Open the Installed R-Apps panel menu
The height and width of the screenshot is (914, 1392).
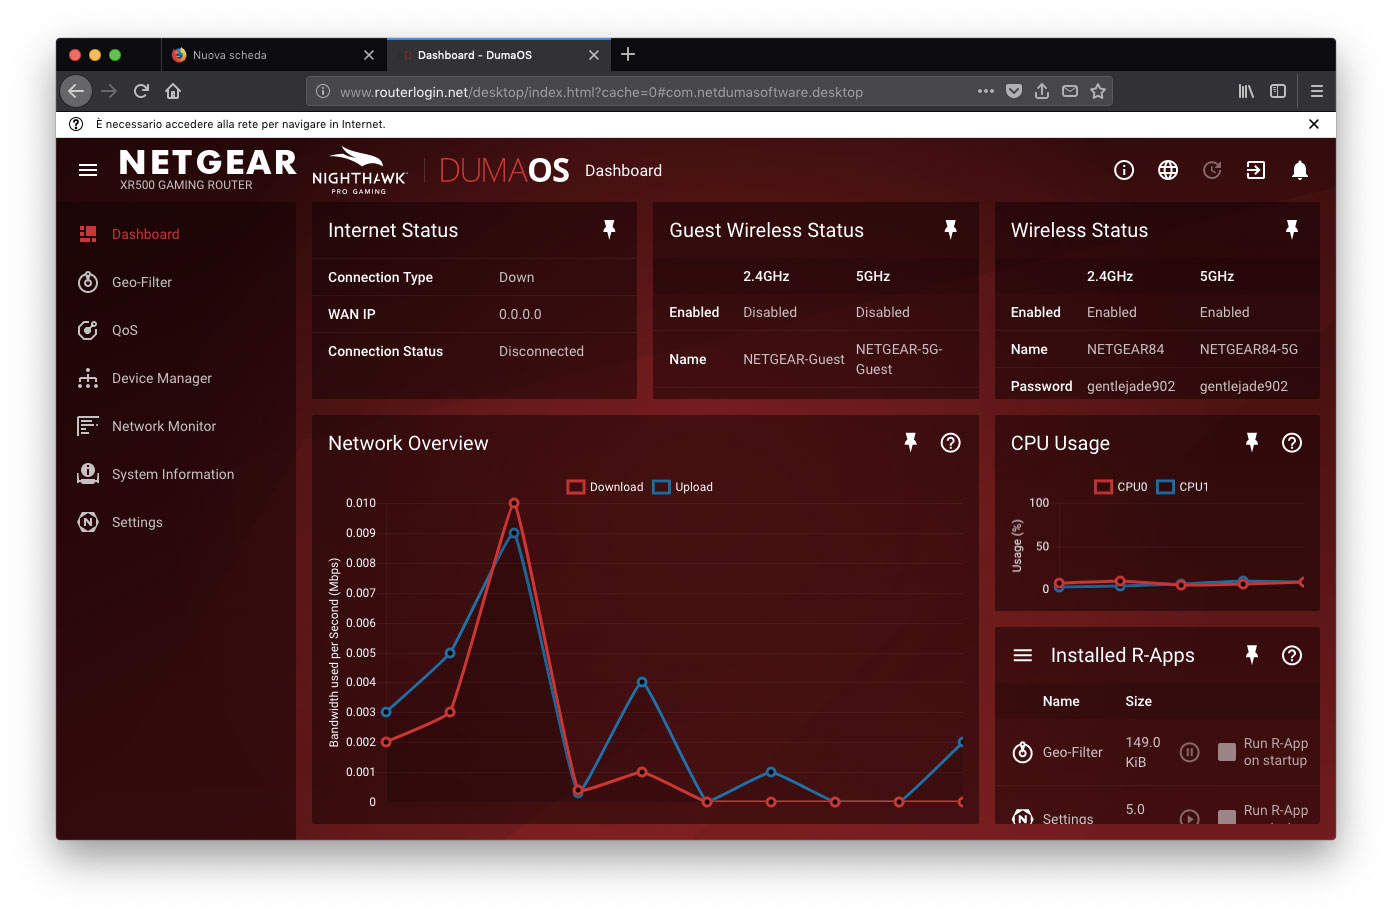(1023, 655)
